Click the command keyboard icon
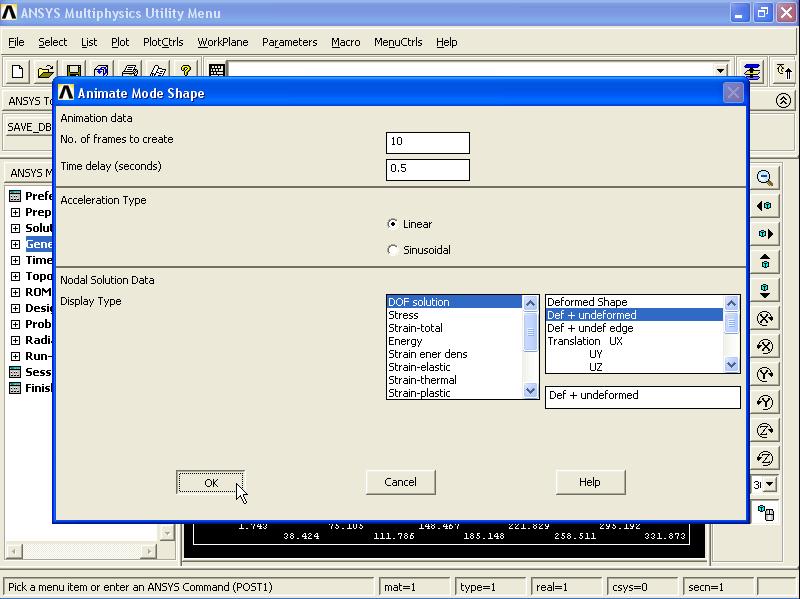This screenshot has height=599, width=800. [x=217, y=71]
